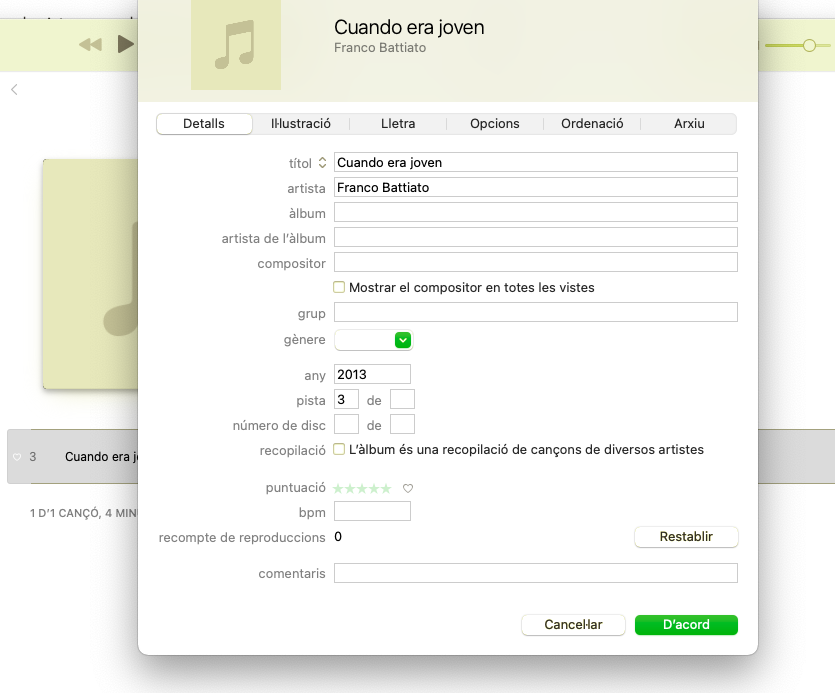Click the àlbum text field
This screenshot has width=835, height=693.
coord(535,212)
